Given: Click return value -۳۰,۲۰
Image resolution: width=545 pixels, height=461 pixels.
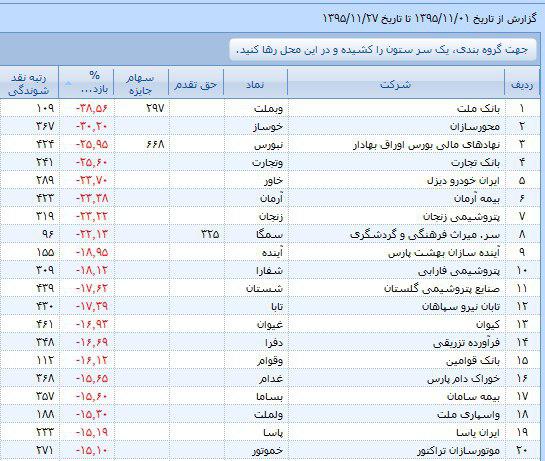Looking at the screenshot, I should point(92,126).
